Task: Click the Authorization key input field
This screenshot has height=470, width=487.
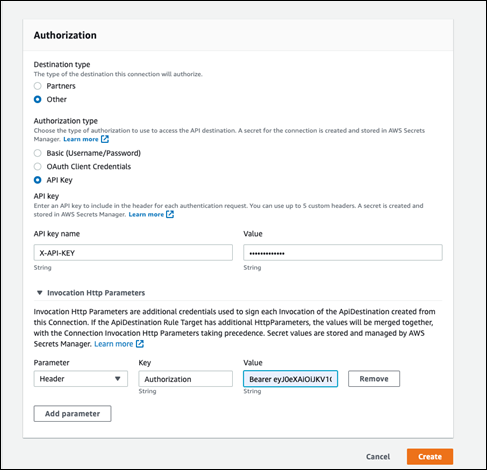Action: (185, 379)
